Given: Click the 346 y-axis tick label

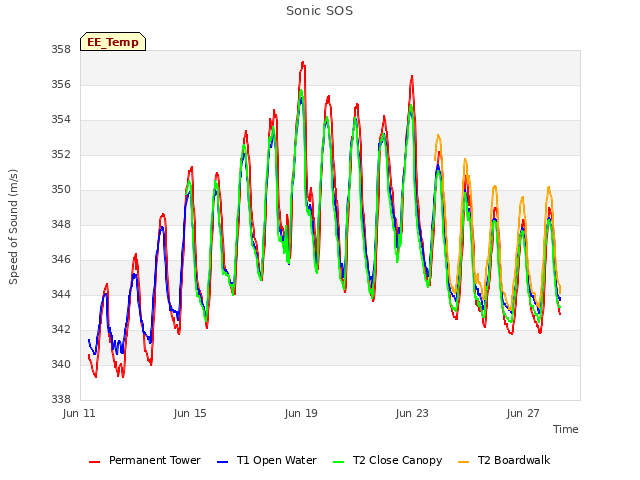Looking at the screenshot, I should click(x=61, y=260).
